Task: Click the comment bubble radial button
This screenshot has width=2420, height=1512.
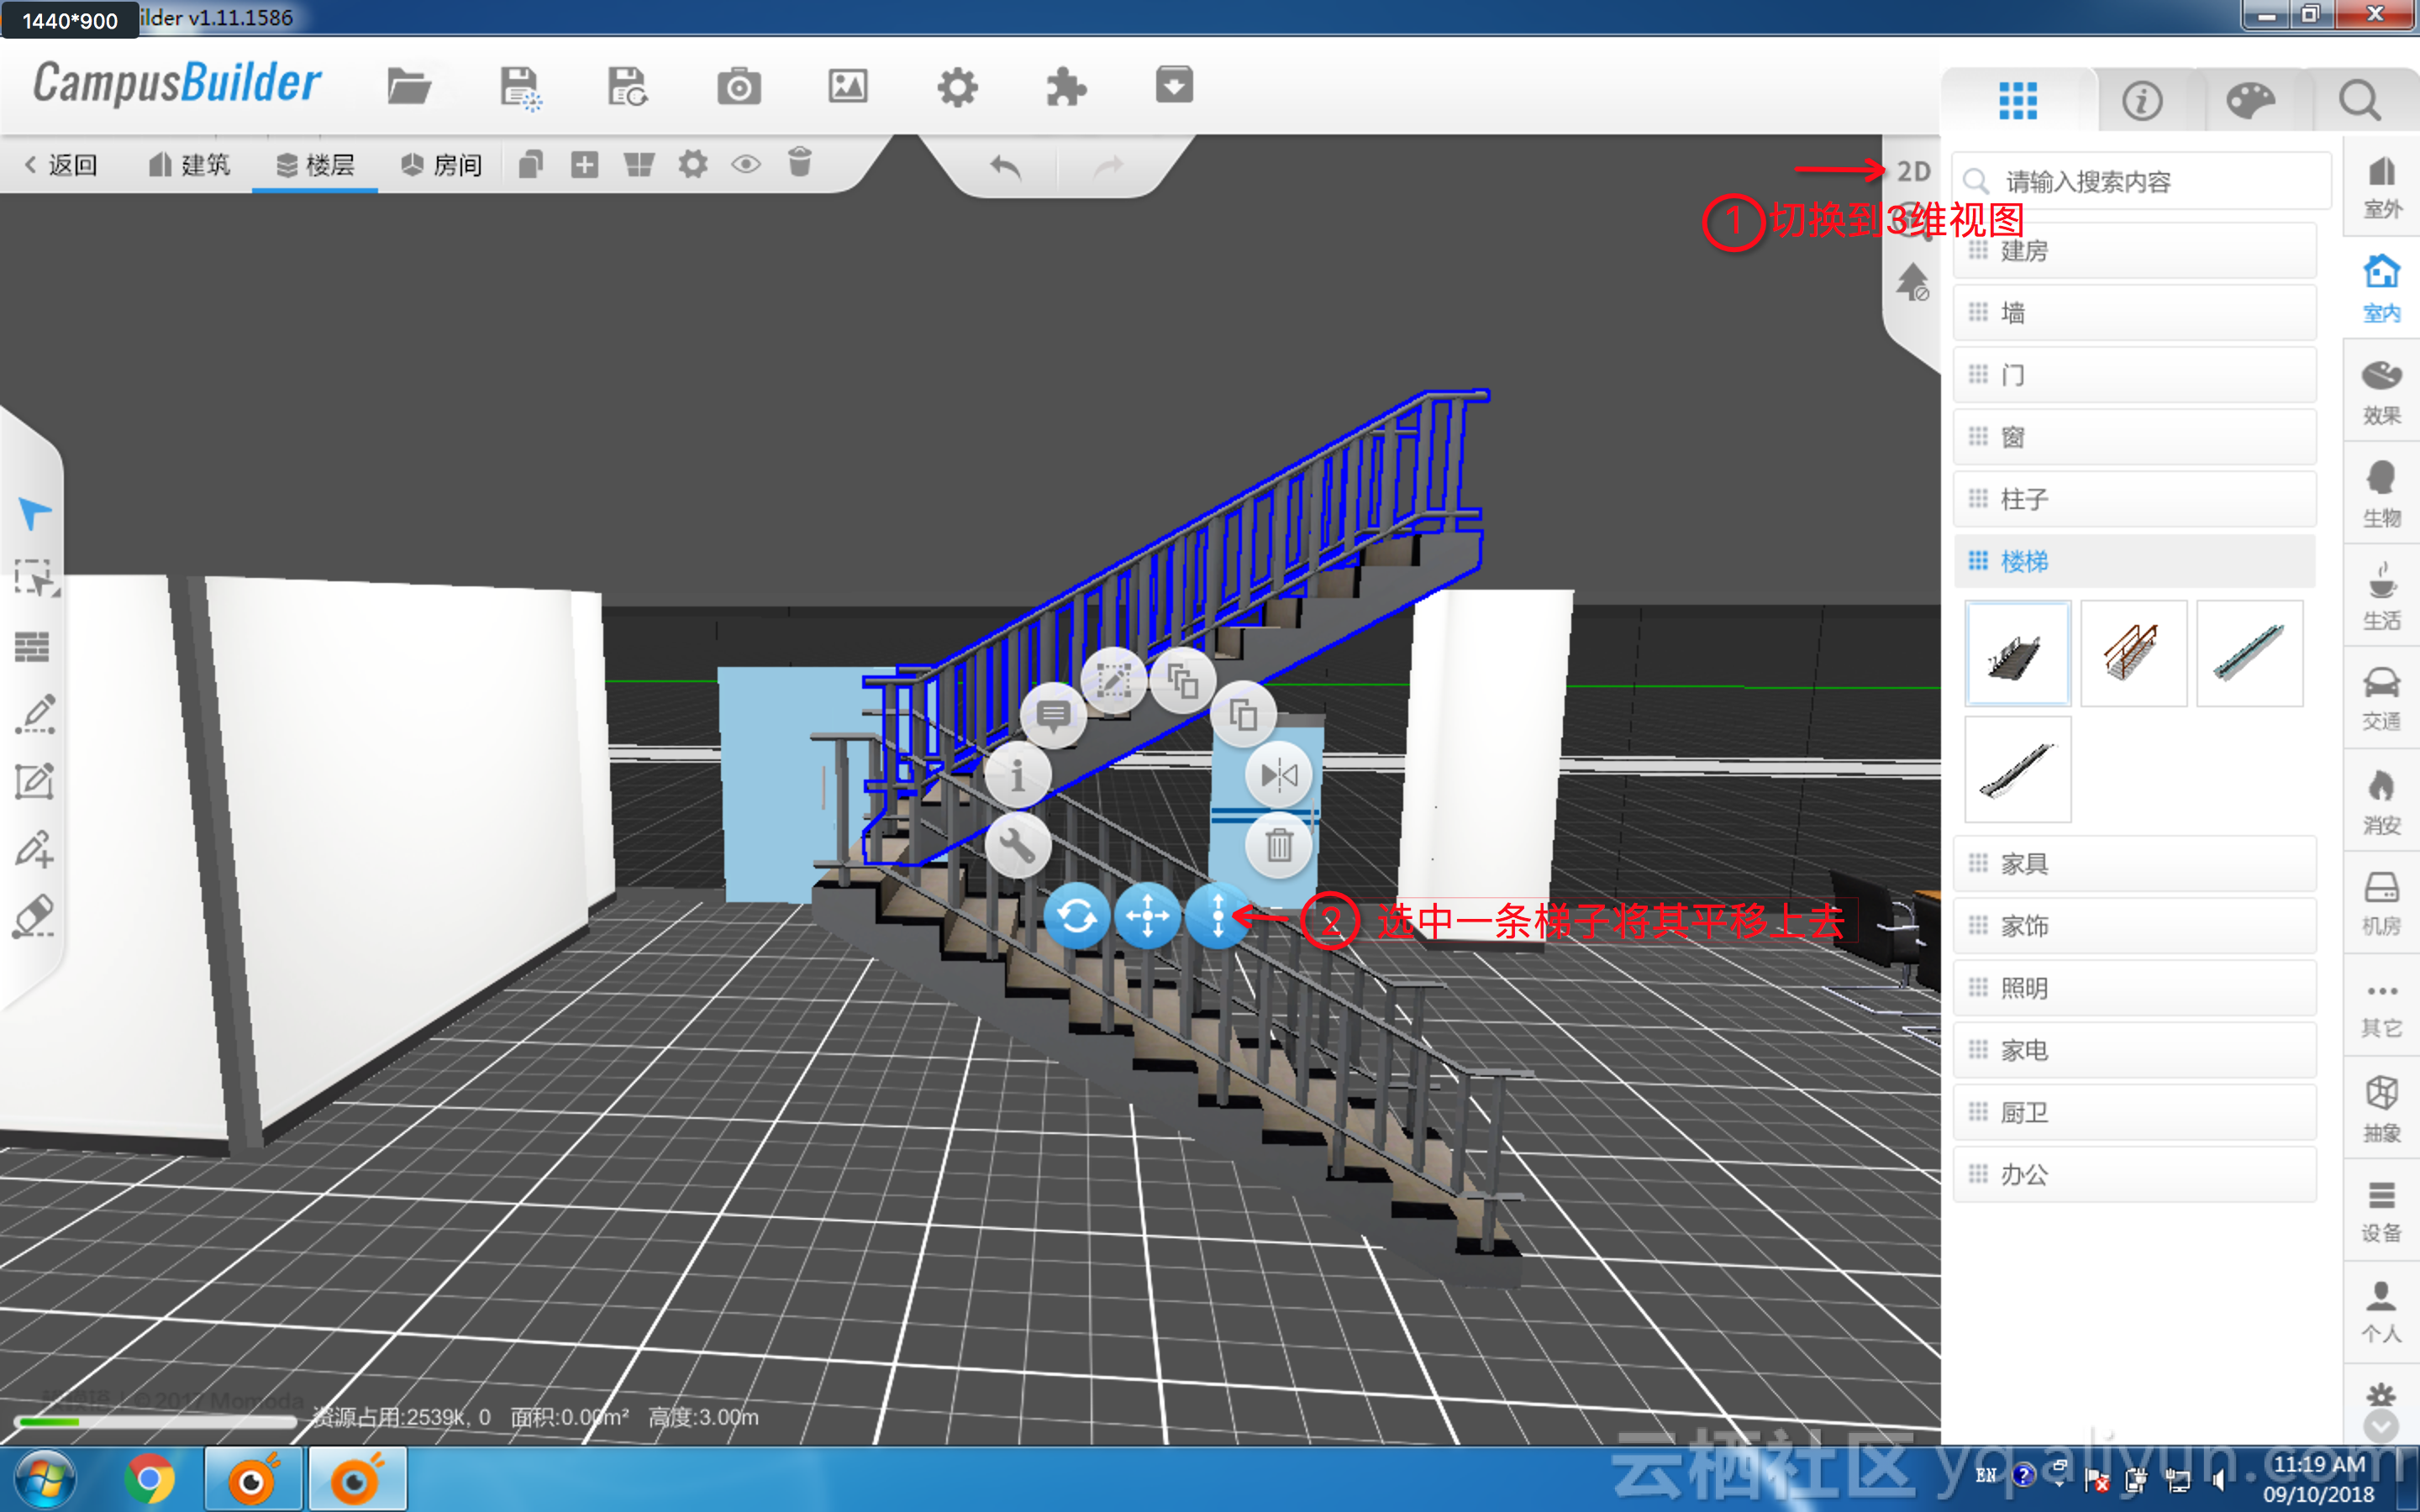Action: coord(1053,715)
